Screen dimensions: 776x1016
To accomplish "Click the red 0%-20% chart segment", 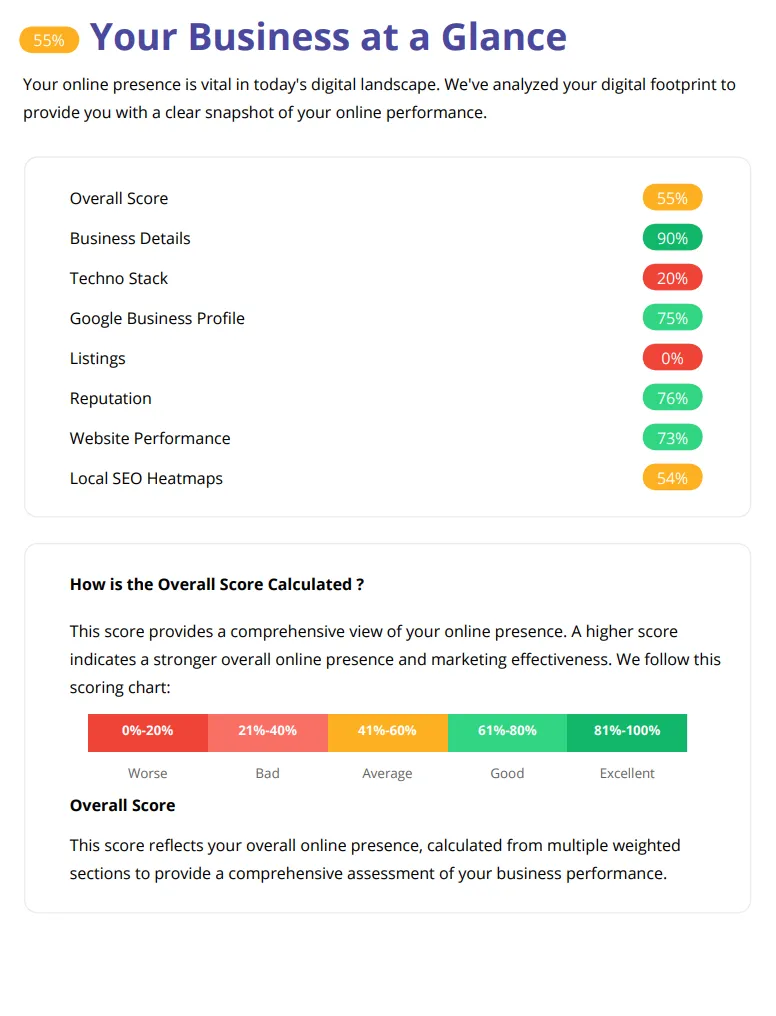I will [x=148, y=733].
